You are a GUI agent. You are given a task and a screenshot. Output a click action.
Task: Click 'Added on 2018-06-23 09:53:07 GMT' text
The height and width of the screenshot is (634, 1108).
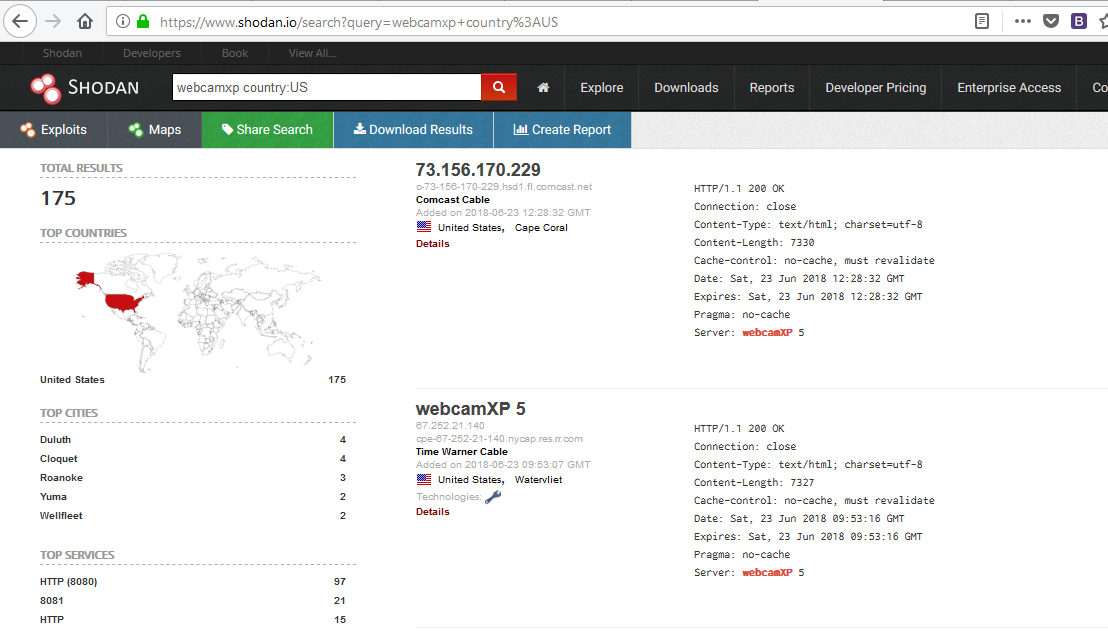pyautogui.click(x=503, y=464)
